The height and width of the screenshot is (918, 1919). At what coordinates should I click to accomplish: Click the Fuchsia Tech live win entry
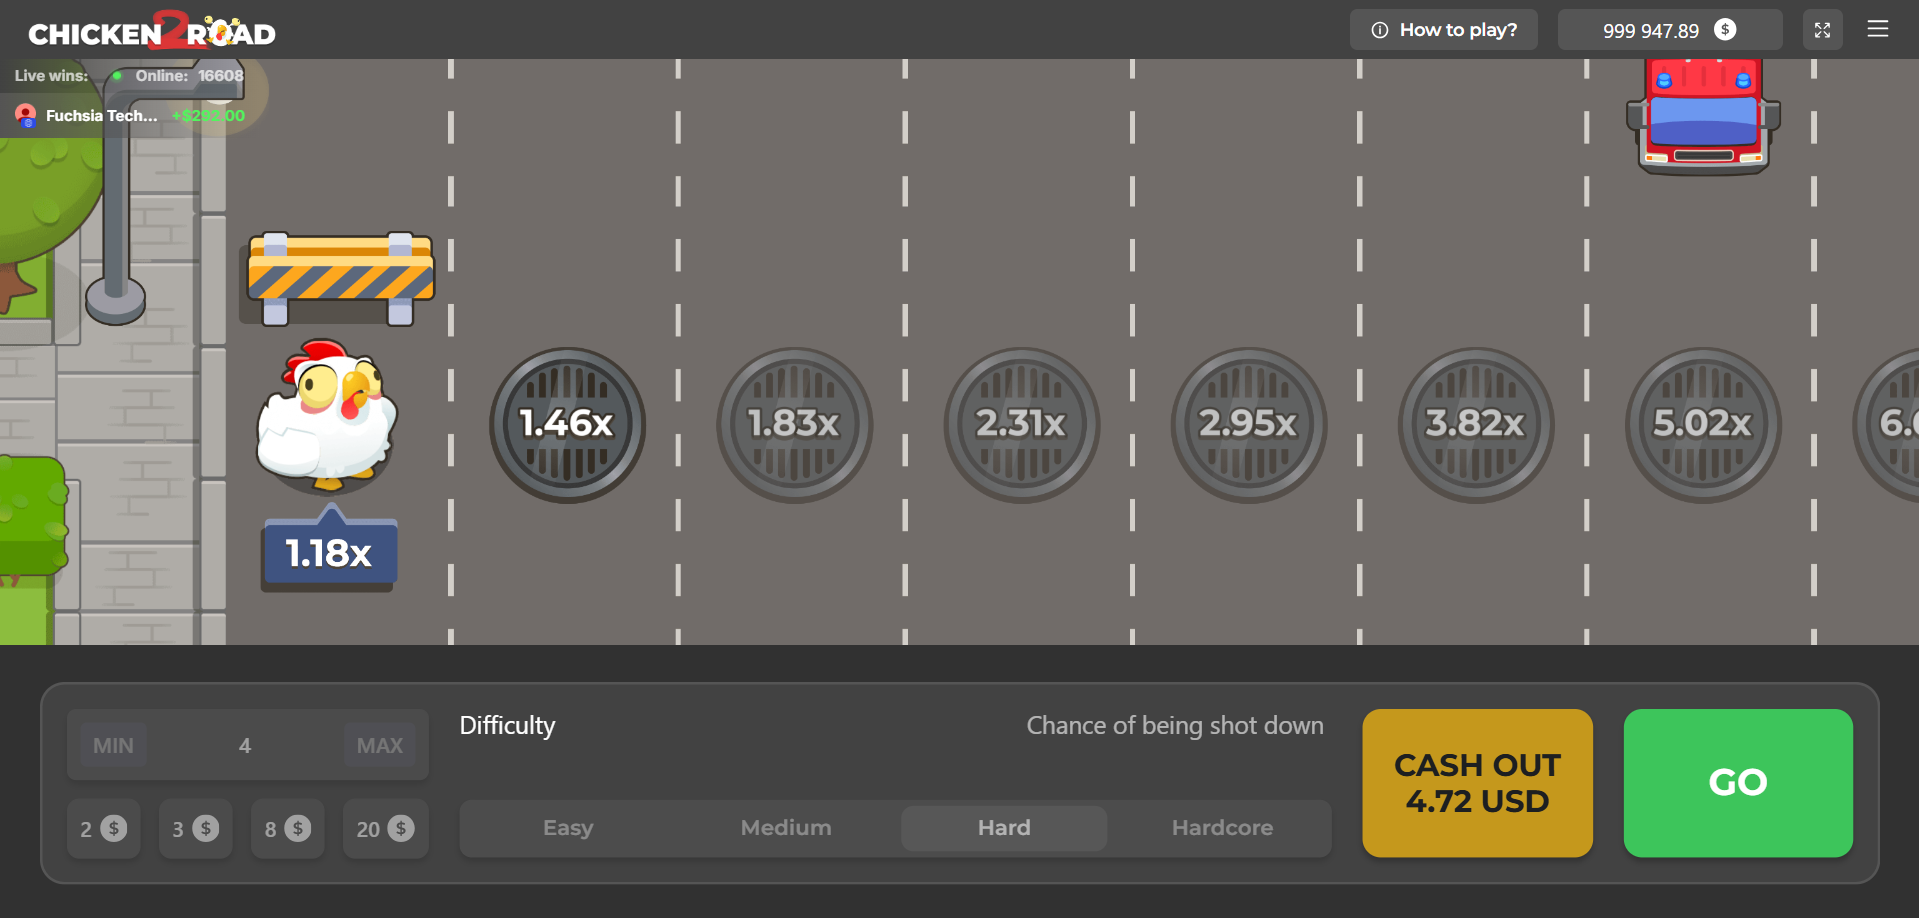pyautogui.click(x=130, y=115)
